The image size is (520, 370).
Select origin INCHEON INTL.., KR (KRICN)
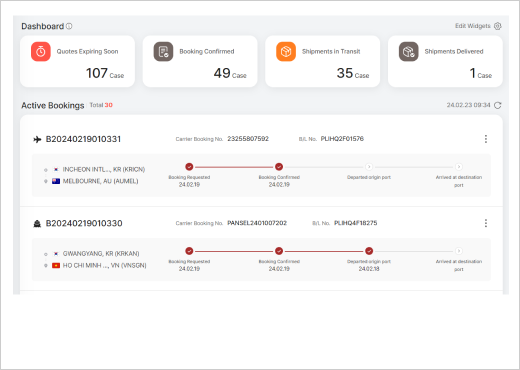[x=104, y=169]
